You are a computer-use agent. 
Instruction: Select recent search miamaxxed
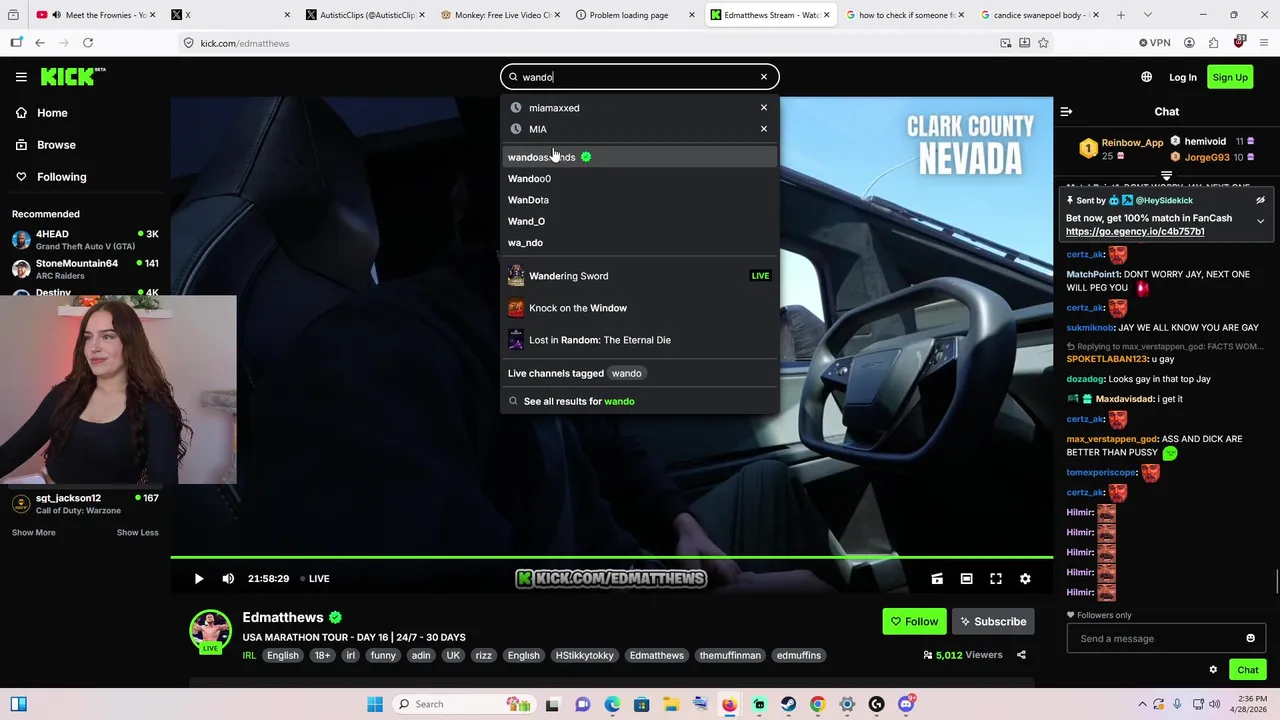[x=554, y=108]
